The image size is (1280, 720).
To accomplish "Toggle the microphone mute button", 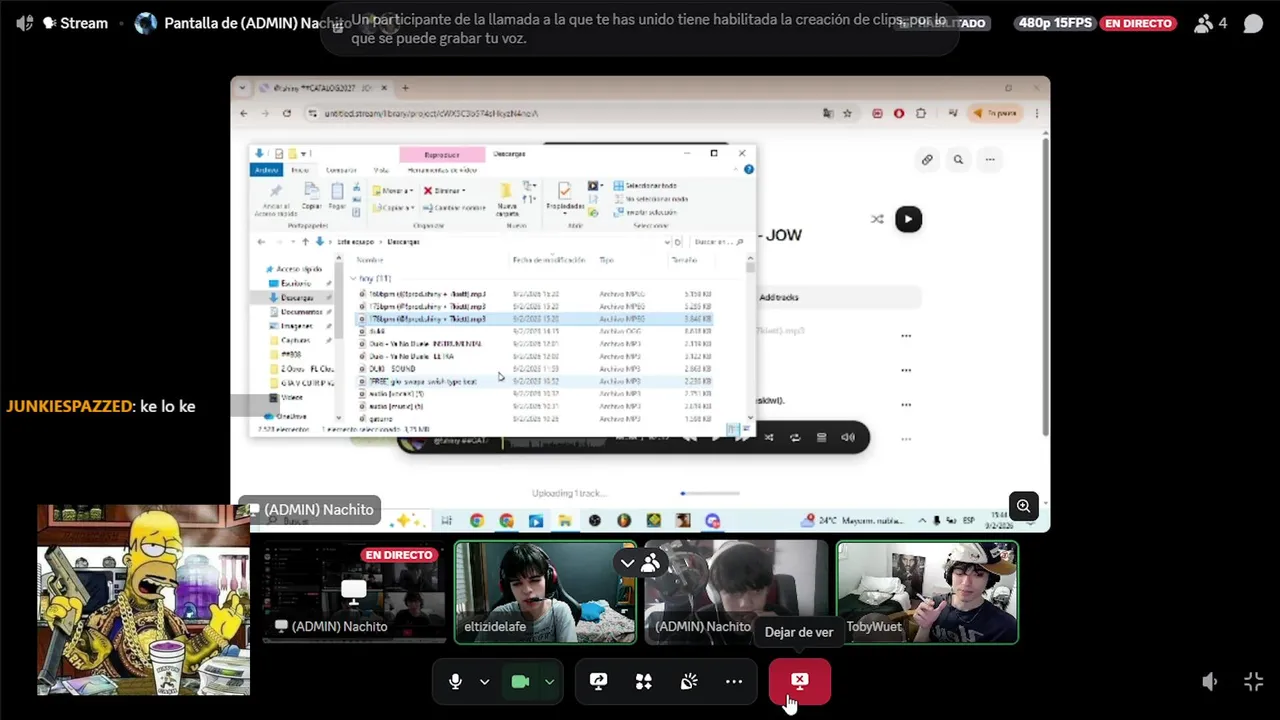I will click(x=455, y=681).
